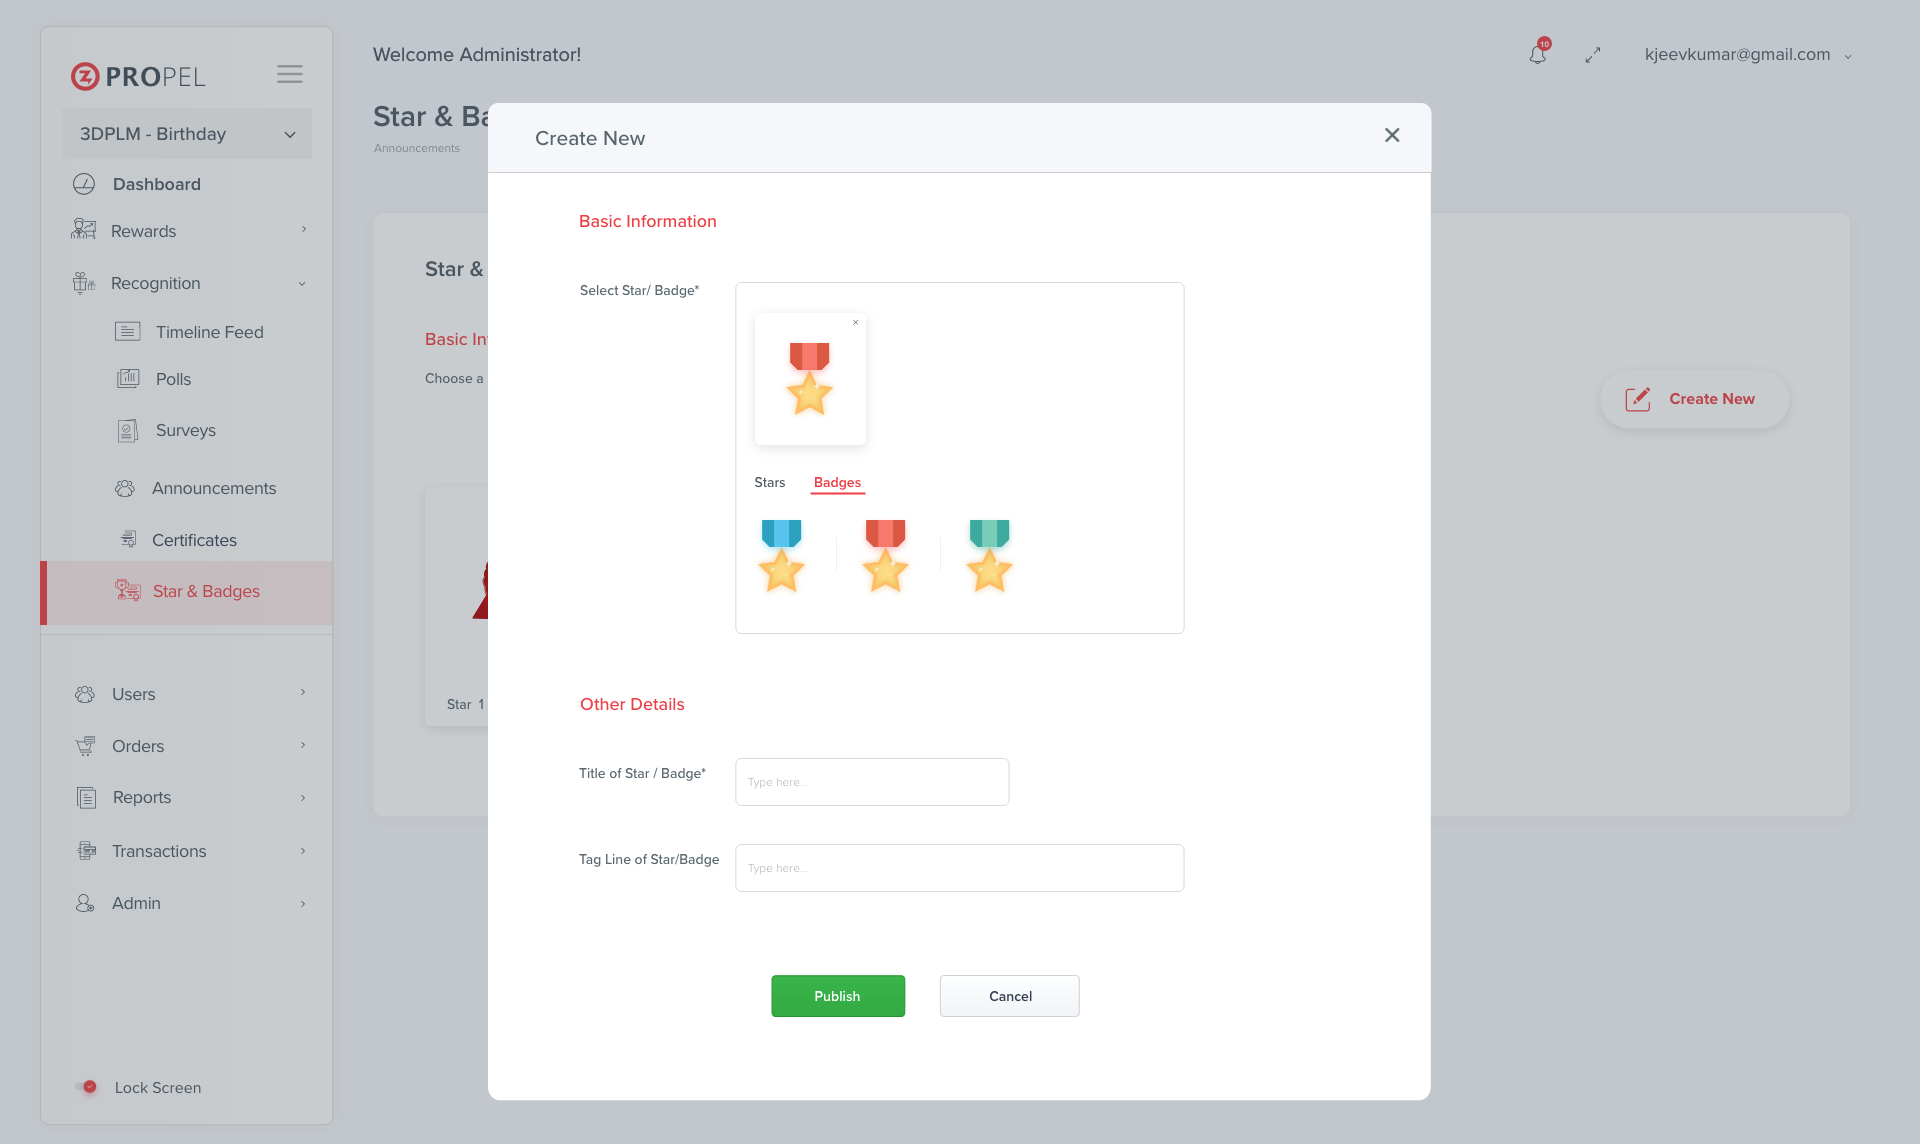The width and height of the screenshot is (1920, 1144).
Task: Select the teal ribbon badge
Action: tap(990, 556)
